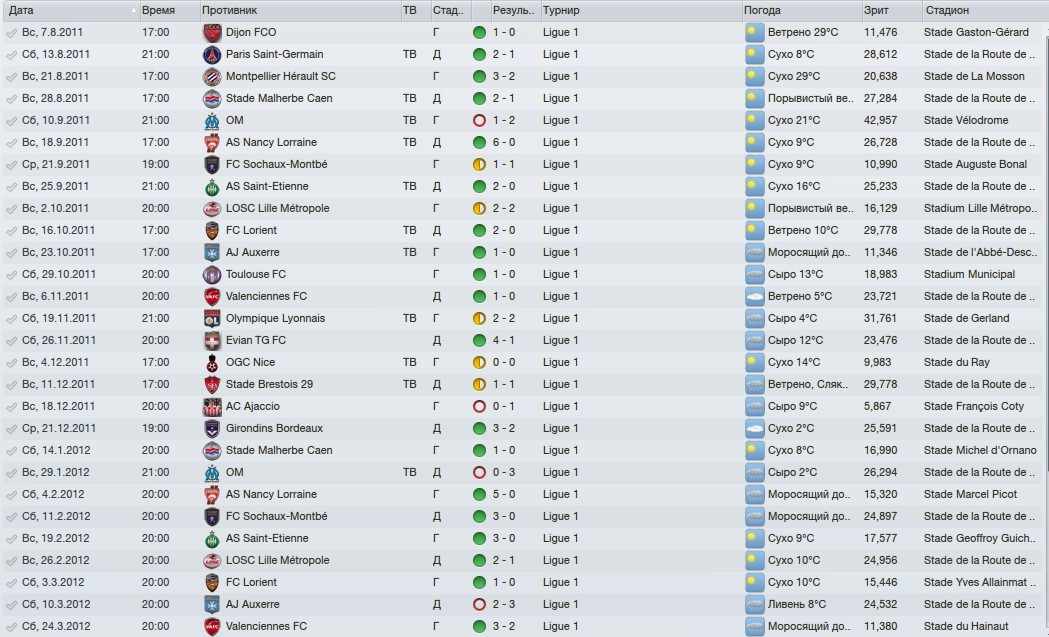Viewport: 1049px width, 637px height.
Task: Sort by the Противник column header
Action: pos(229,10)
